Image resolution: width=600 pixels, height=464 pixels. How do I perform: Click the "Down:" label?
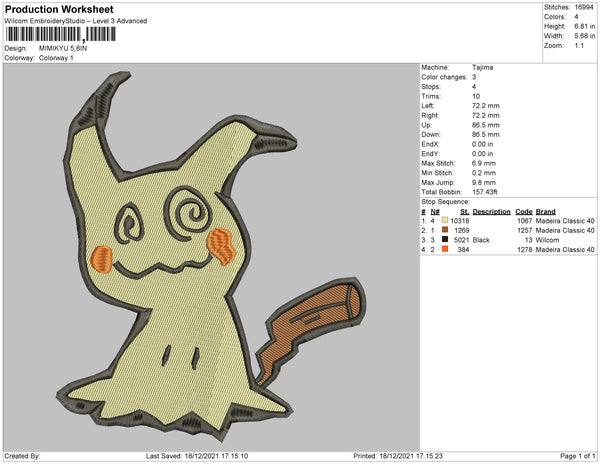[431, 134]
